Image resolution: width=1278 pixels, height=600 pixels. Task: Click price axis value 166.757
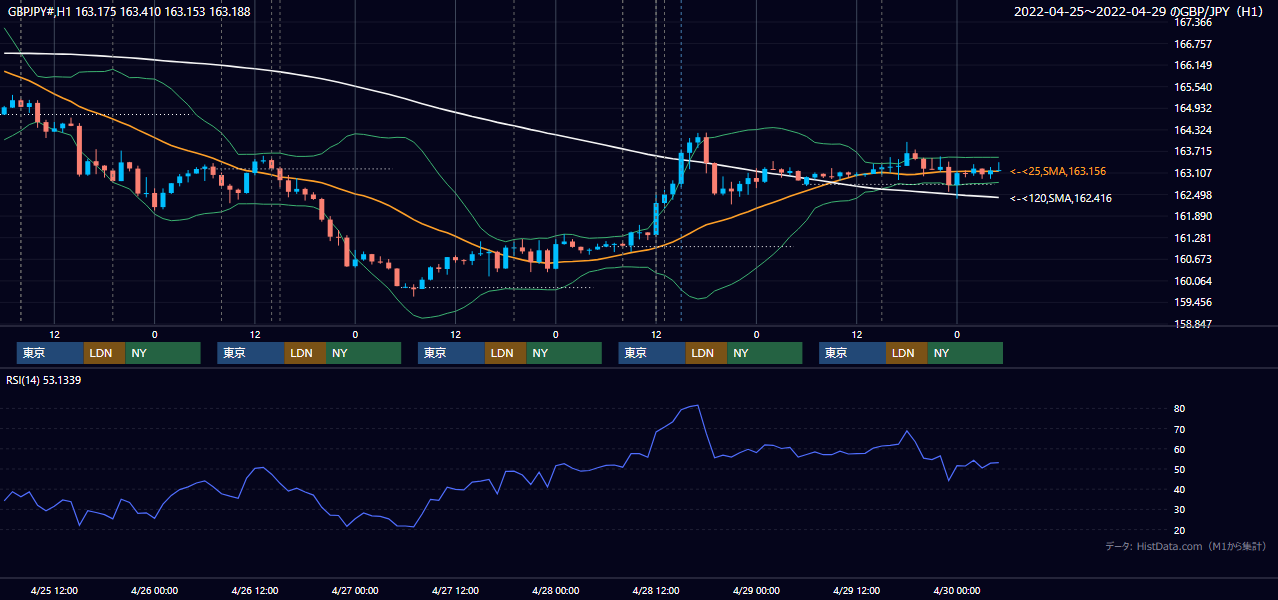point(1192,44)
